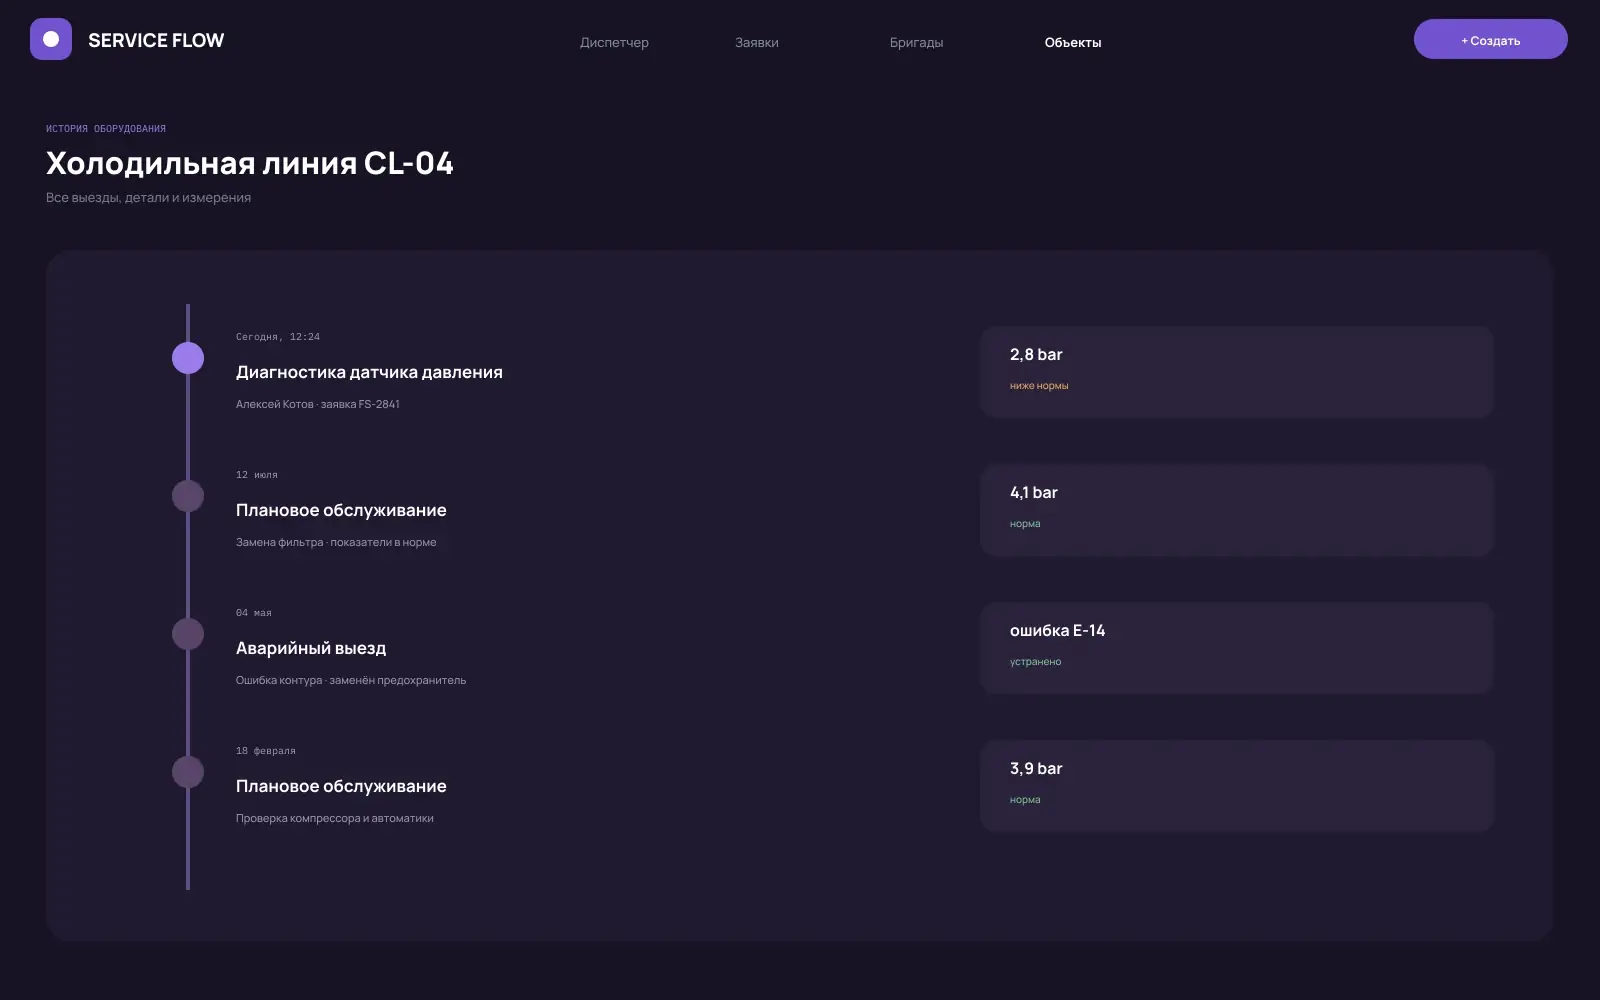Viewport: 1600px width, 1000px height.
Task: Click the Проверка компрессора и автоматики text
Action: (x=335, y=818)
